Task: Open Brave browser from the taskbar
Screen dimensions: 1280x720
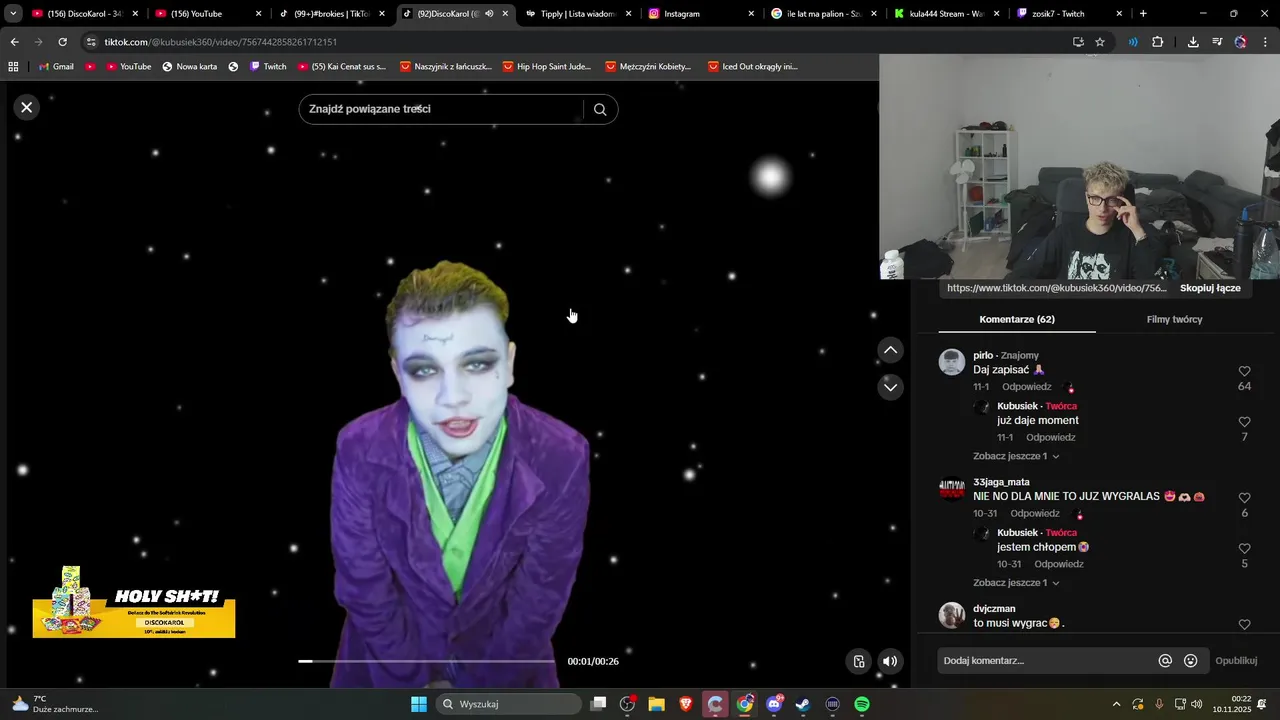Action: coord(686,704)
